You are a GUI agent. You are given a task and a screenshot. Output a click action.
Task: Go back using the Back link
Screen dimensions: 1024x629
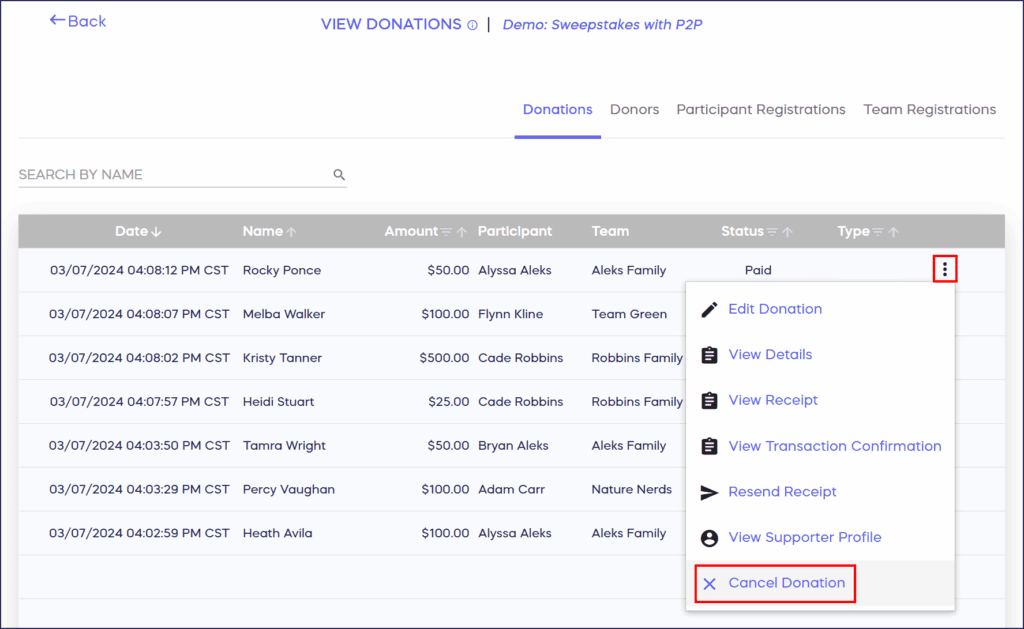click(78, 21)
